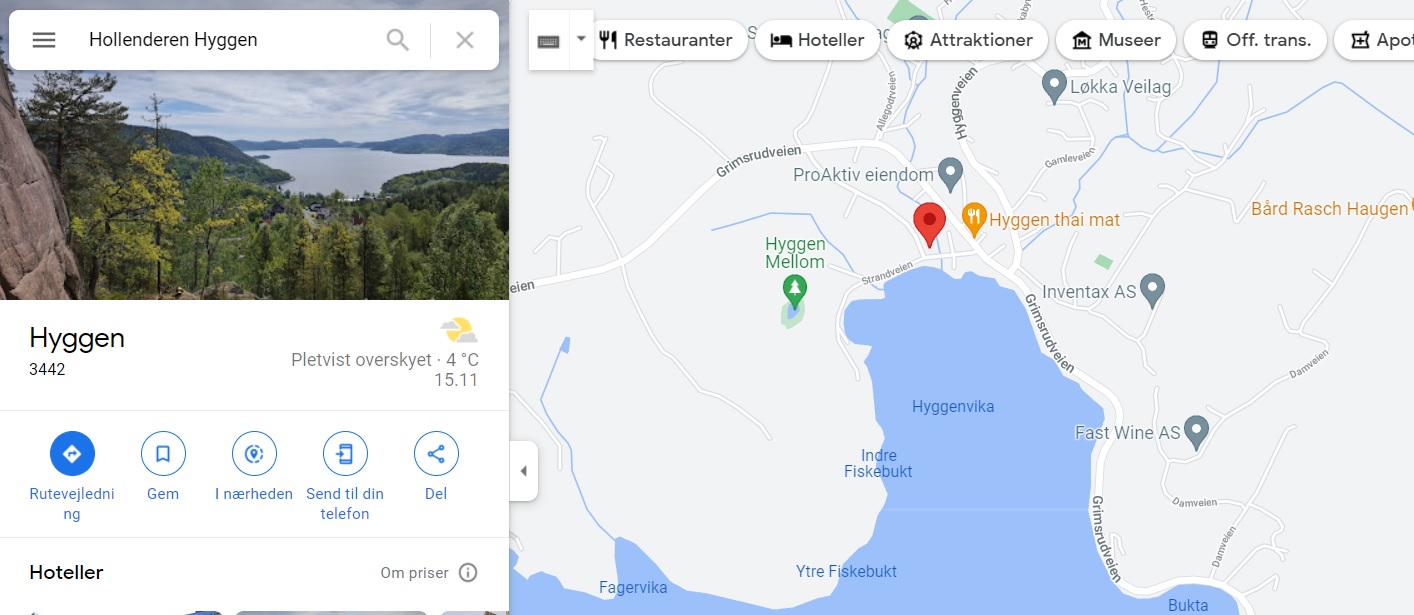Open the hamburger main menu

44,40
